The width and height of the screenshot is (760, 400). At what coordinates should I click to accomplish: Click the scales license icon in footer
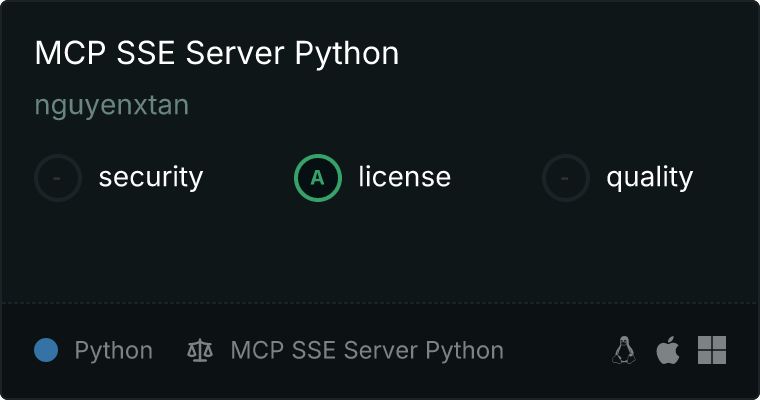coord(200,351)
